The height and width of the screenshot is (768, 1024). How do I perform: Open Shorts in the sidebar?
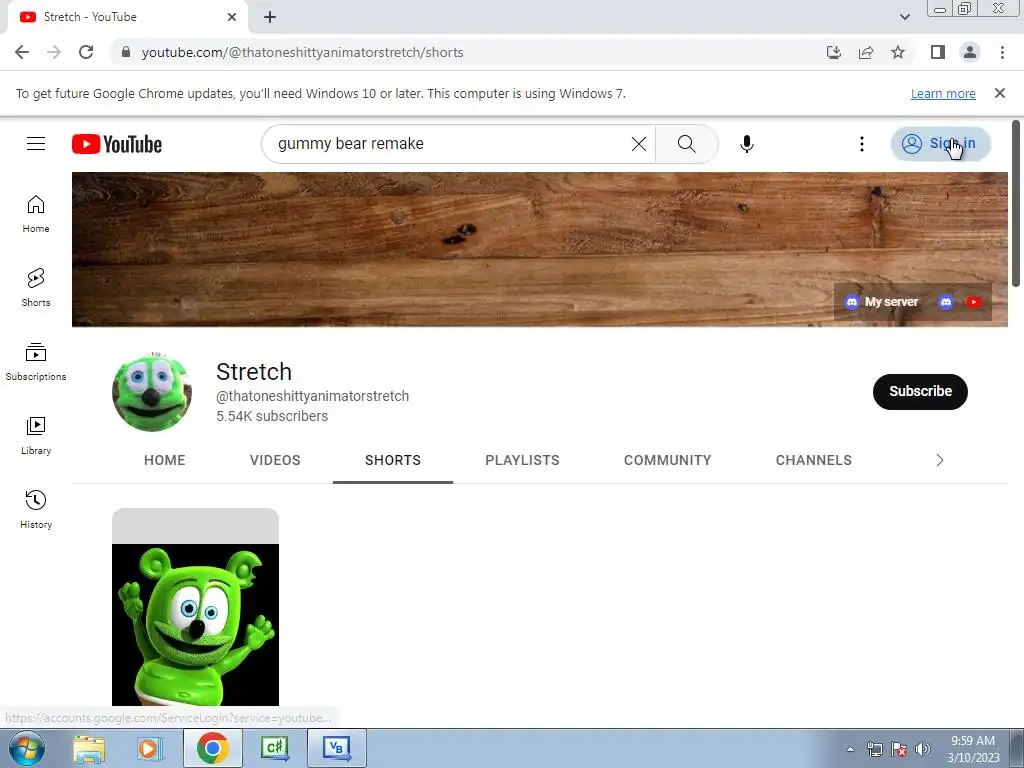coord(36,288)
